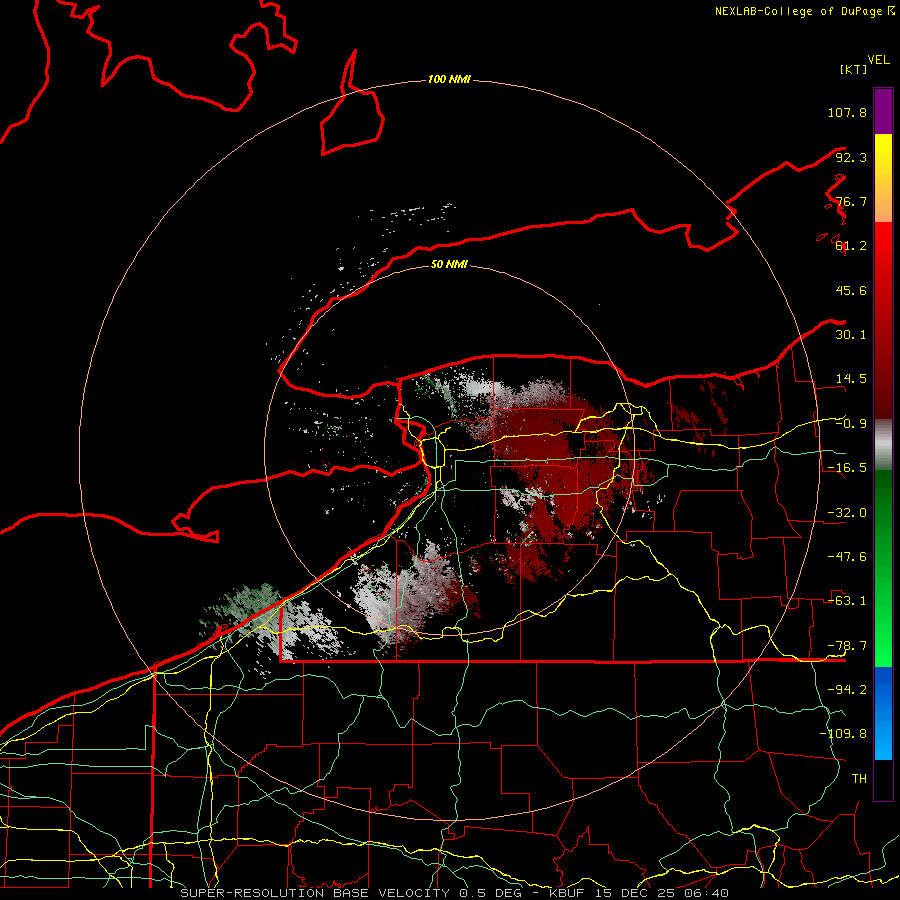Pick the dark TH segment of velocity scale
The image size is (900, 900).
883,780
